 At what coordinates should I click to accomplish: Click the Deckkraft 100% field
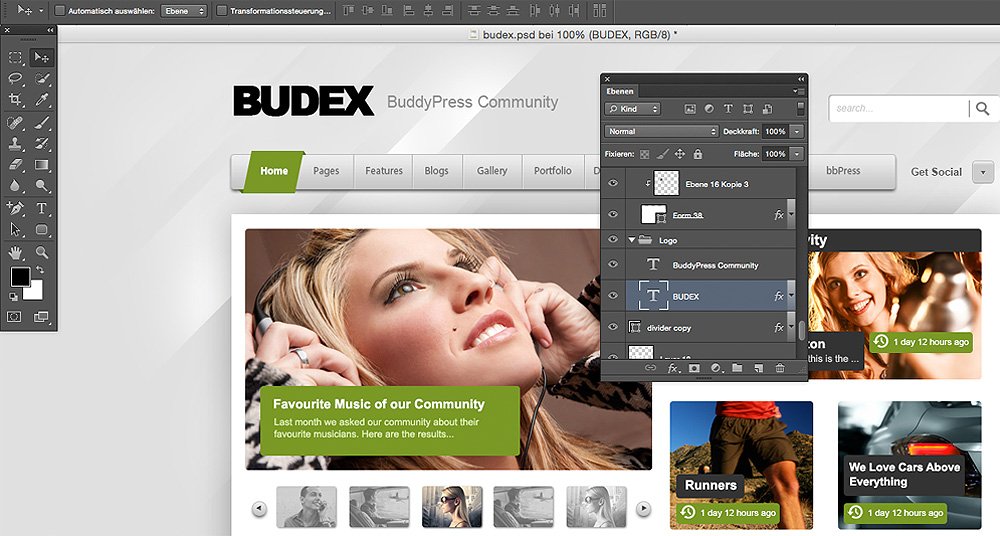point(776,131)
